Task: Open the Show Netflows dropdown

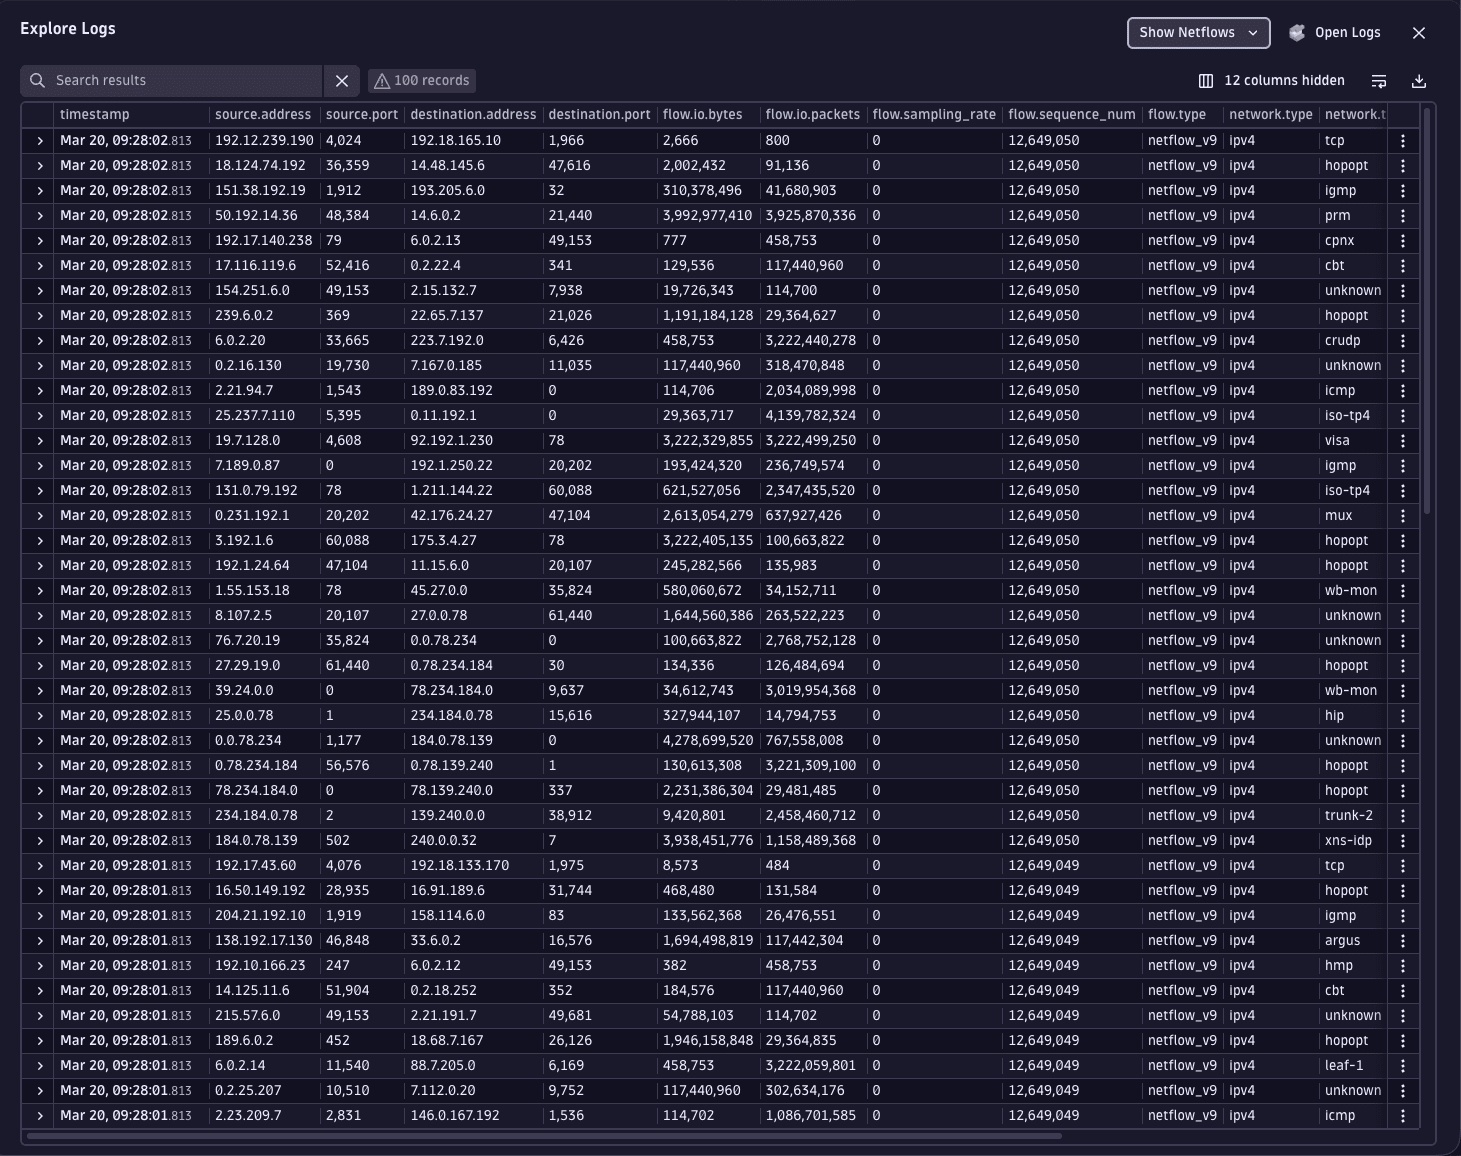Action: pos(1198,32)
